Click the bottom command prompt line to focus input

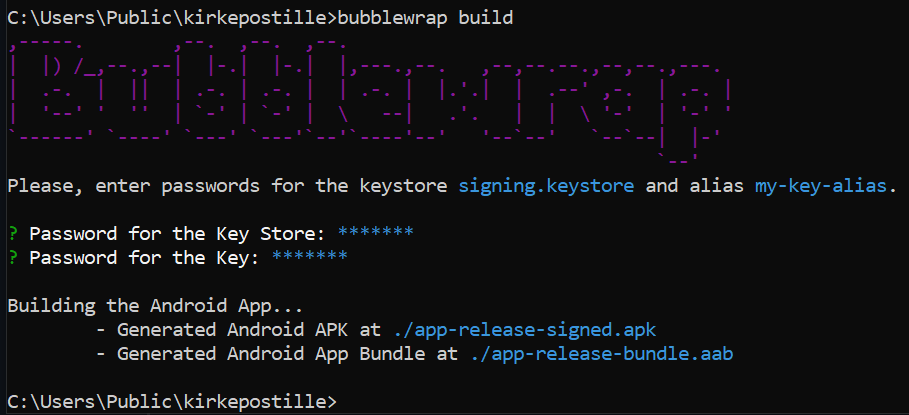(172, 401)
